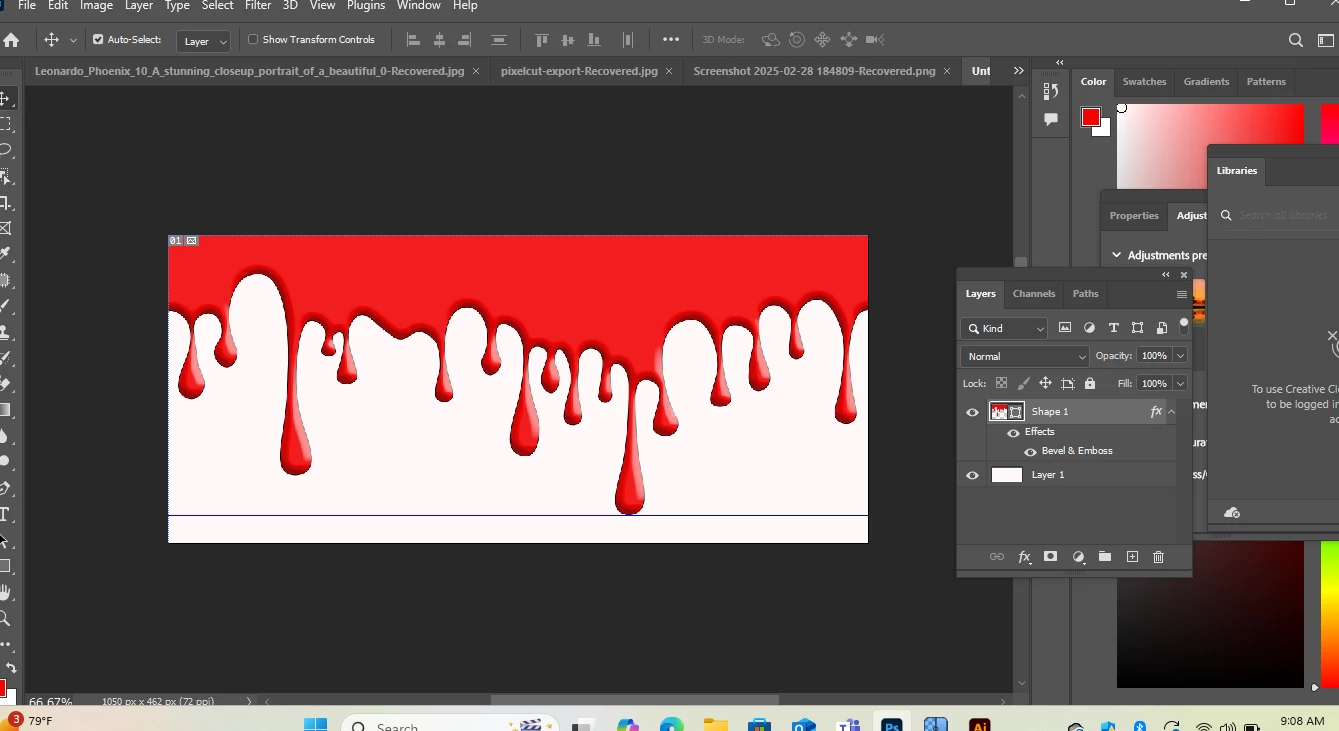This screenshot has height=731, width=1339.
Task: Open the Image menu
Action: click(96, 5)
